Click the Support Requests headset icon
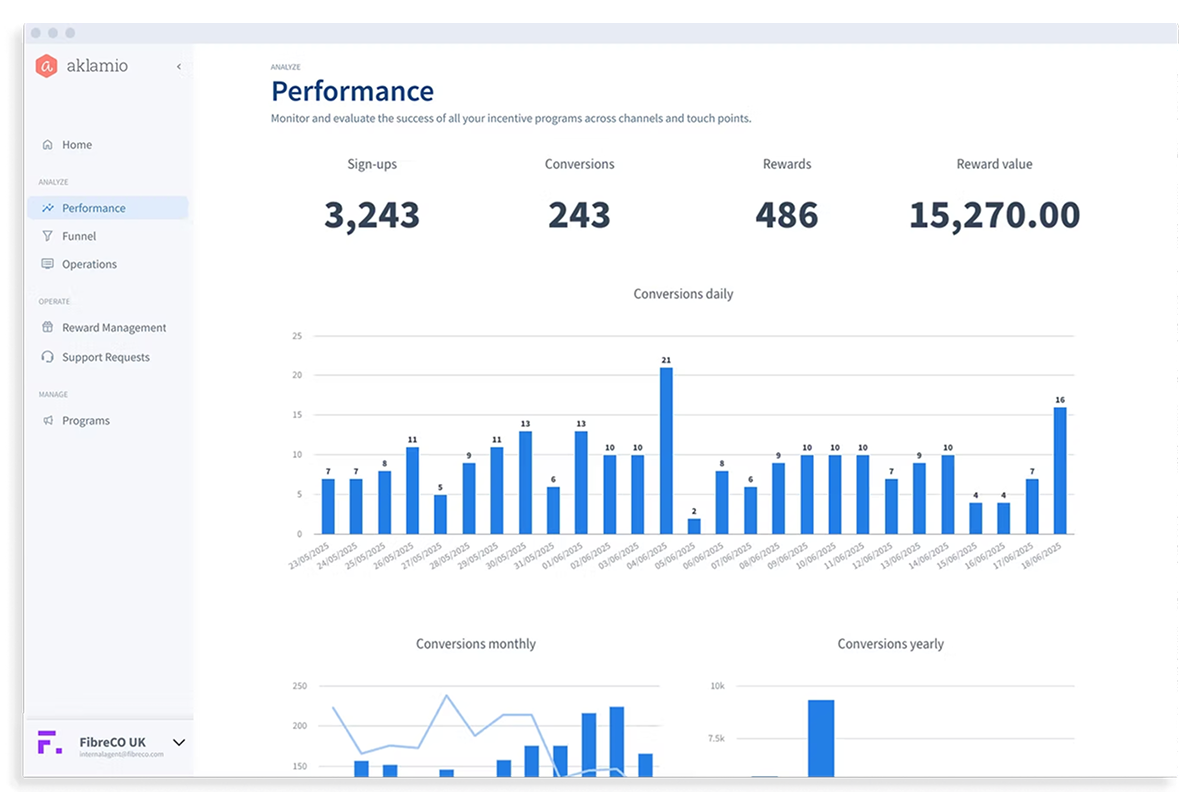 [47, 357]
